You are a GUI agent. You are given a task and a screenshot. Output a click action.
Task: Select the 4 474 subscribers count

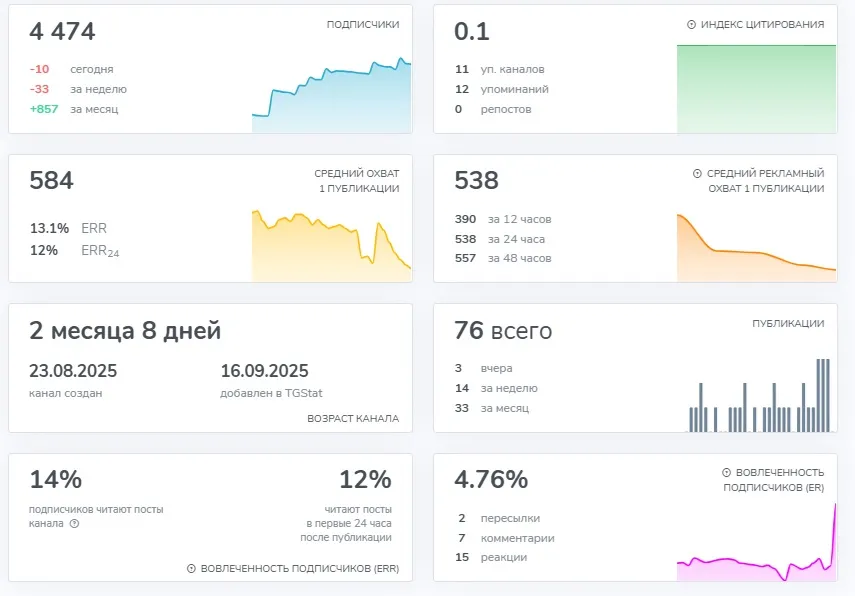pos(62,31)
